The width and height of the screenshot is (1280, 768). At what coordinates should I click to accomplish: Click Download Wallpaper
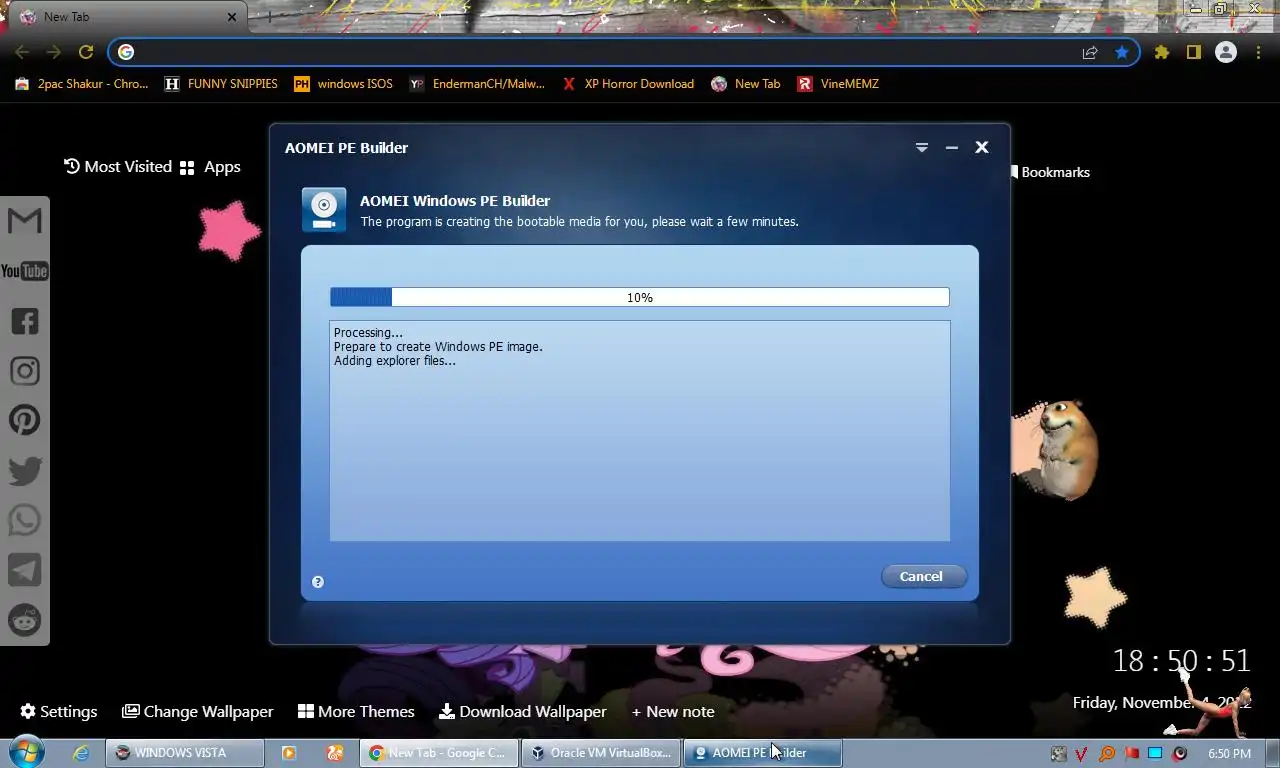(x=523, y=711)
